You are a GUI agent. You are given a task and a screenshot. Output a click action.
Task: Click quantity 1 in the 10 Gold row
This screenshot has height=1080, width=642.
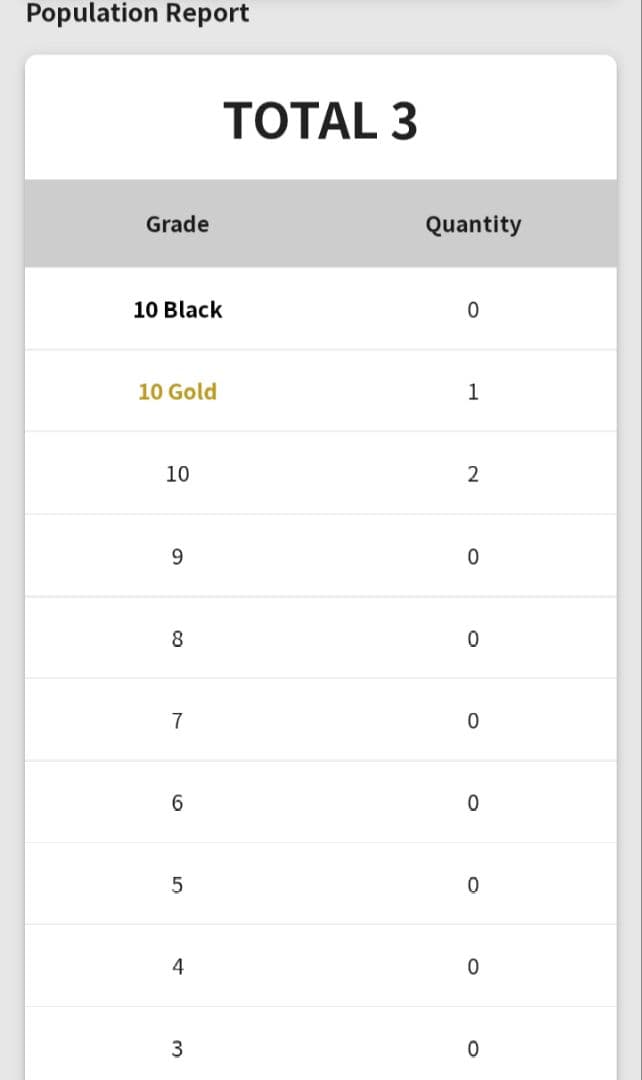(473, 392)
